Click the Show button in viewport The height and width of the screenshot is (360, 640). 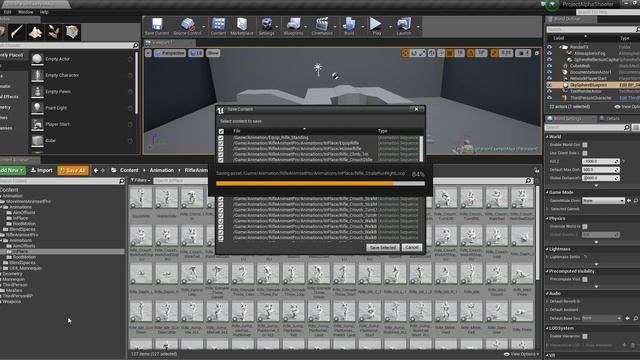click(213, 53)
